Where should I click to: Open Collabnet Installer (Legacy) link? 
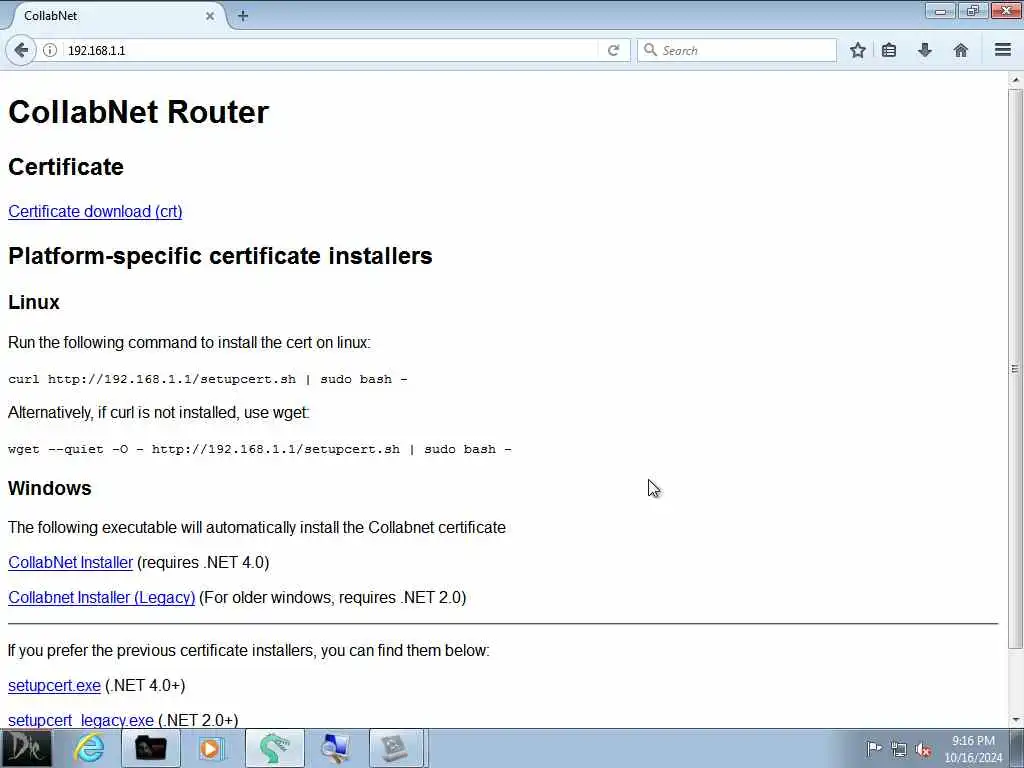coord(101,598)
